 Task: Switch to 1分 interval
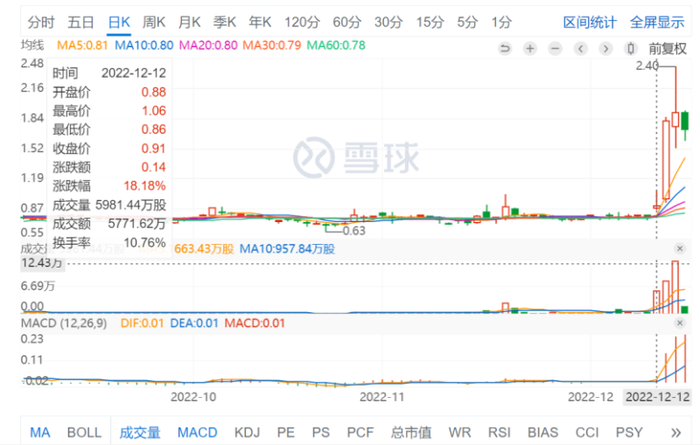pyautogui.click(x=501, y=22)
